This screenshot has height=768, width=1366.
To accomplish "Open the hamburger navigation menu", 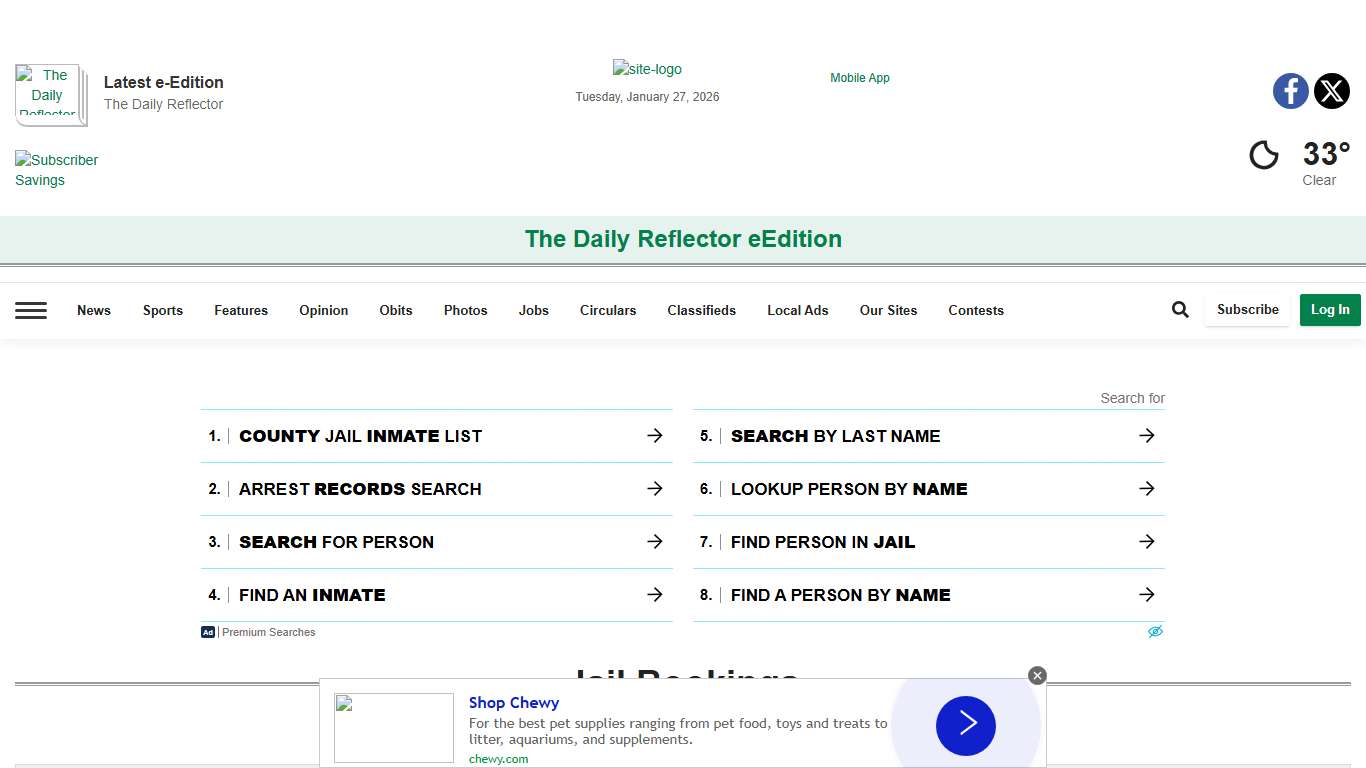I will pos(31,310).
